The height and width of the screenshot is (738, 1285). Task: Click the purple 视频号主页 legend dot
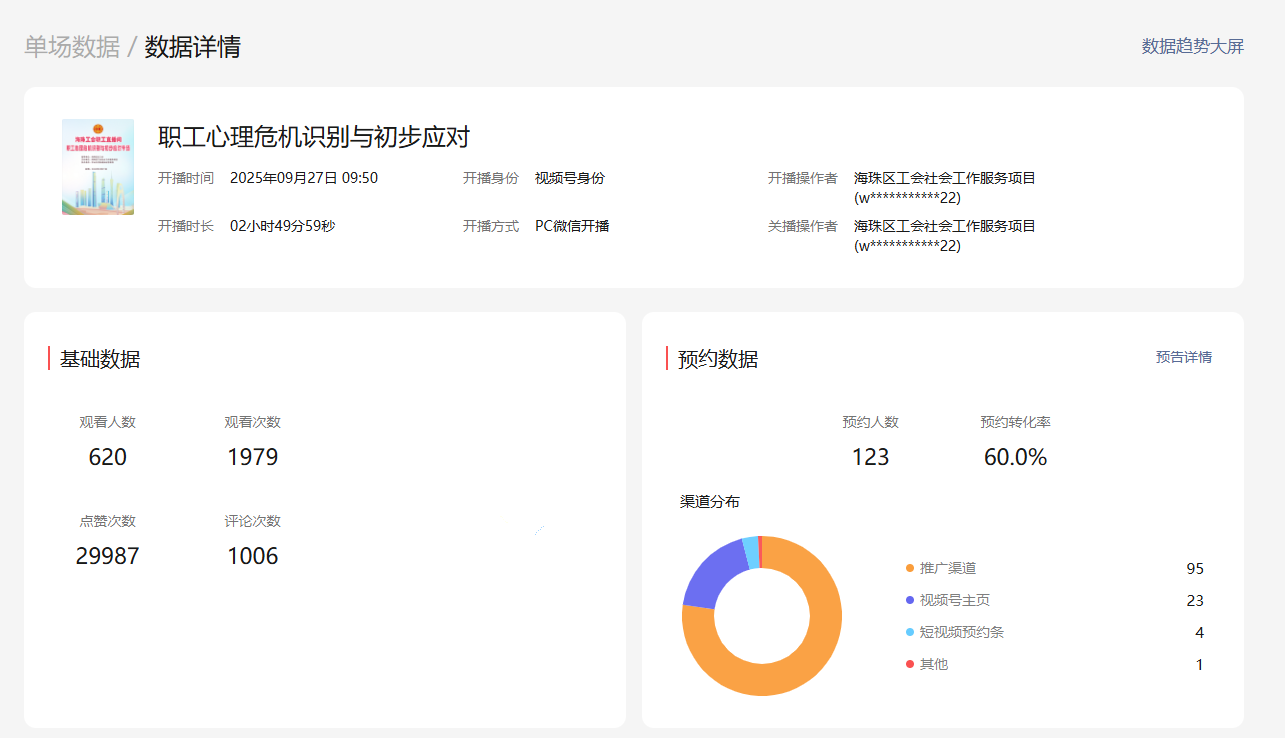pyautogui.click(x=909, y=600)
